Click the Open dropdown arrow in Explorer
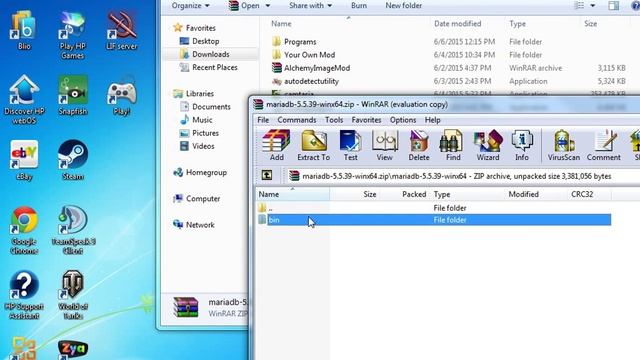Viewport: 640px width, 360px height. pyautogui.click(x=268, y=6)
